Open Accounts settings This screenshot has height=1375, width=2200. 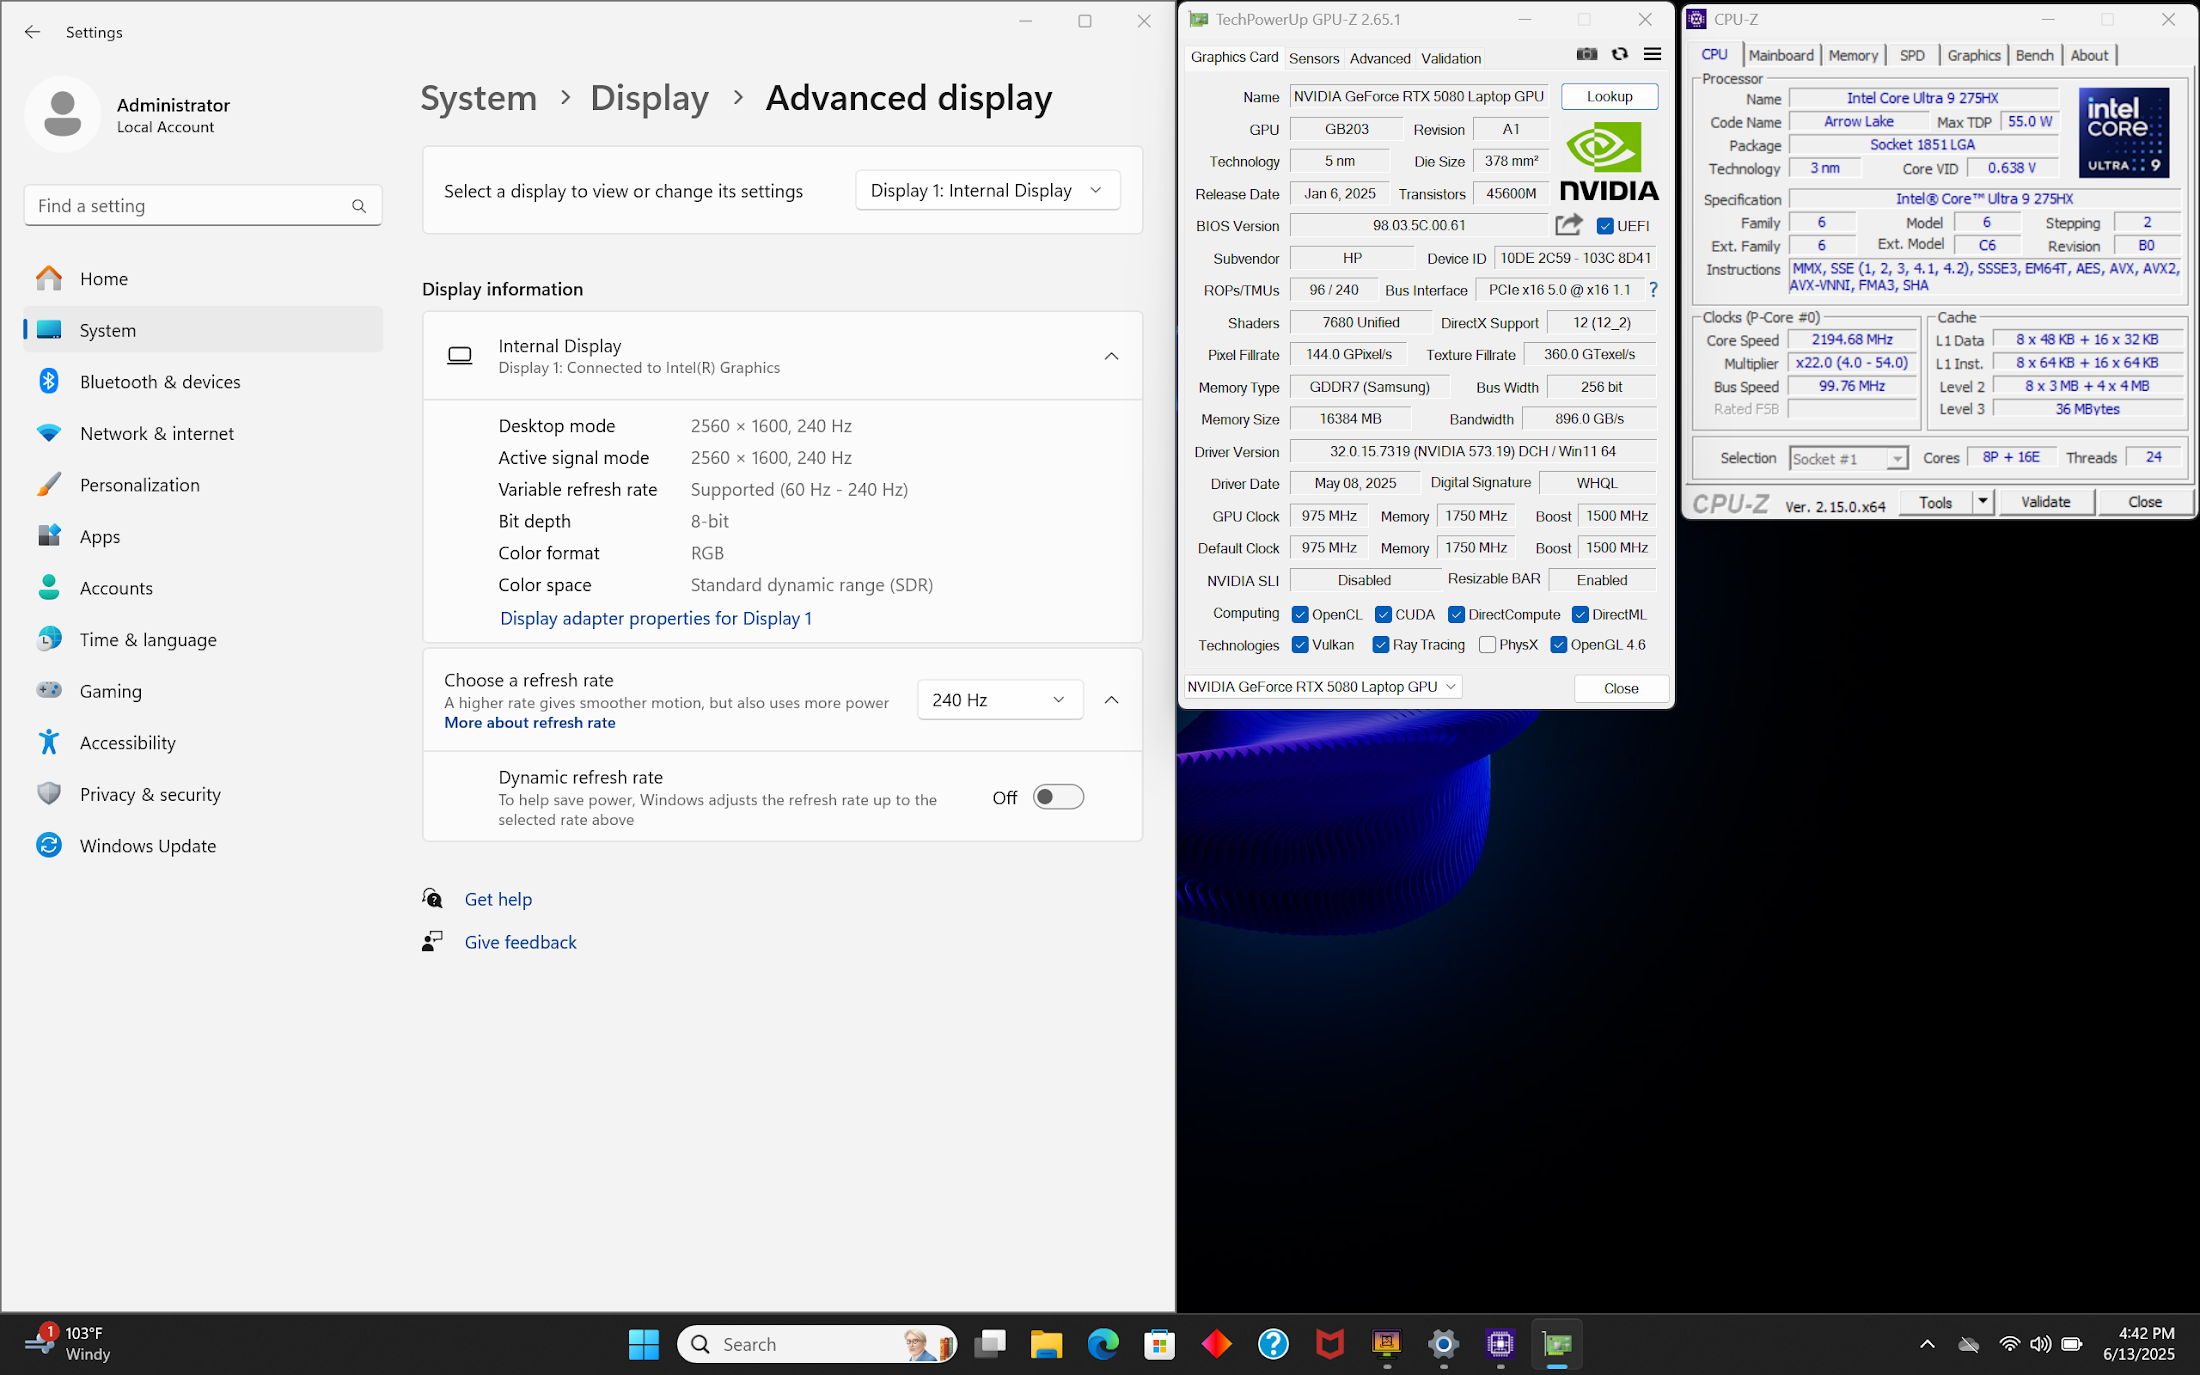[203, 588]
